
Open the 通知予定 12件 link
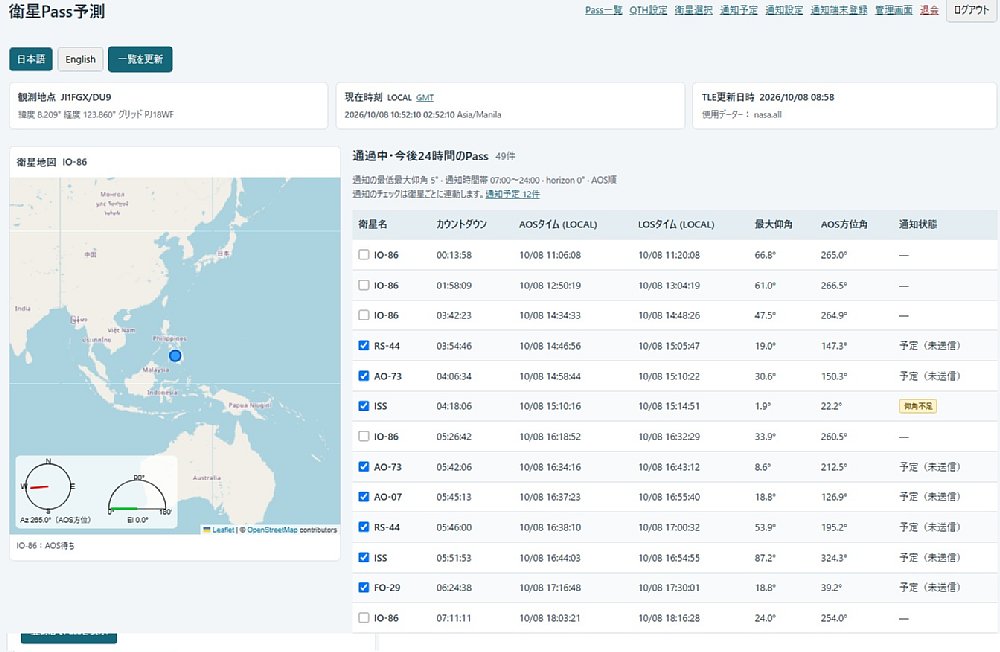click(513, 194)
